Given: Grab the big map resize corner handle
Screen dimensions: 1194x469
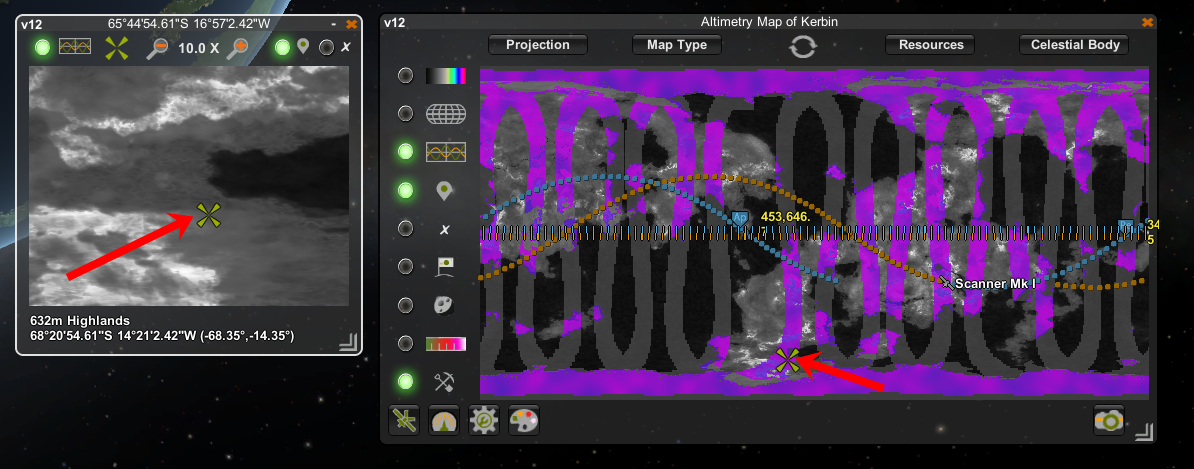Looking at the screenshot, I should tap(1144, 432).
